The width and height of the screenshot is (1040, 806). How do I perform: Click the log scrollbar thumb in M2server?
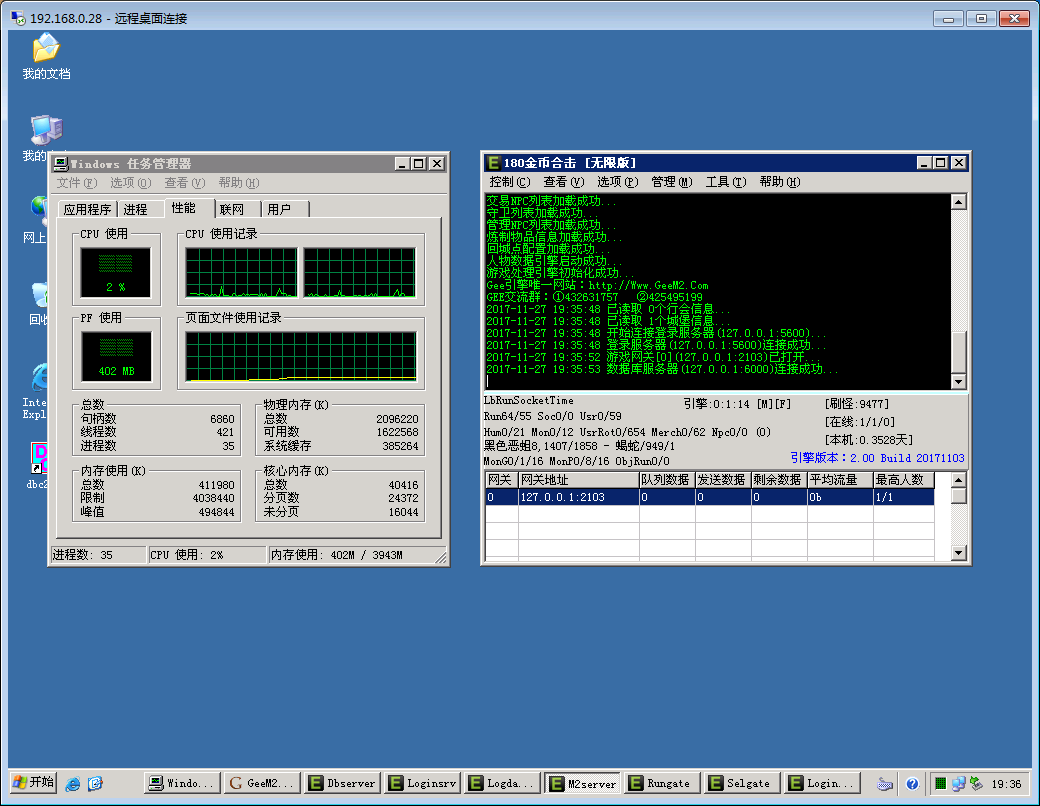[x=958, y=352]
